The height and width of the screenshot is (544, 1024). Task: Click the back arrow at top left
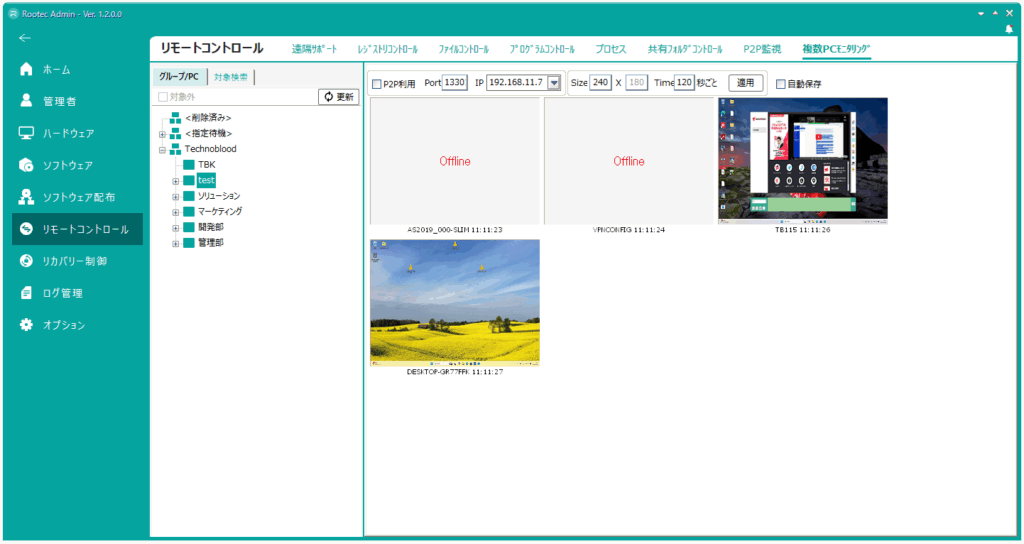[x=25, y=38]
